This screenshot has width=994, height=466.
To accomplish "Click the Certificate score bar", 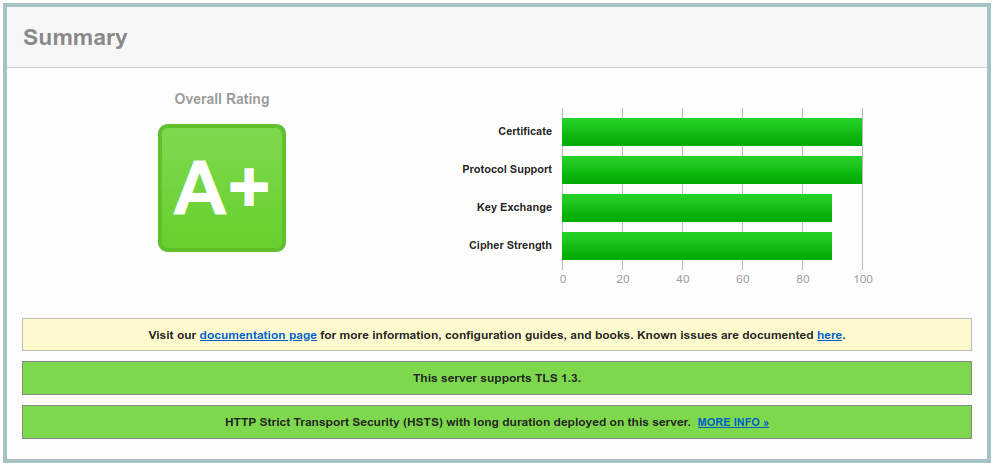I will [x=712, y=132].
